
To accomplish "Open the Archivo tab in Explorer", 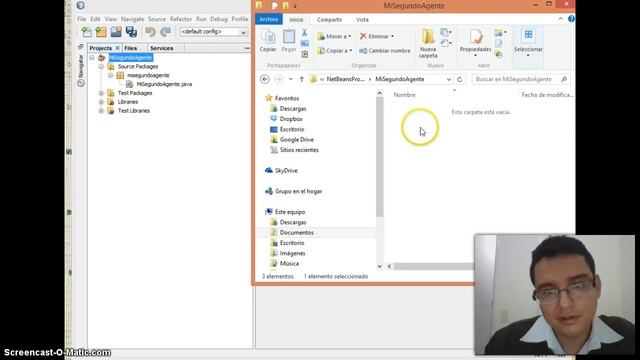I will [x=269, y=19].
